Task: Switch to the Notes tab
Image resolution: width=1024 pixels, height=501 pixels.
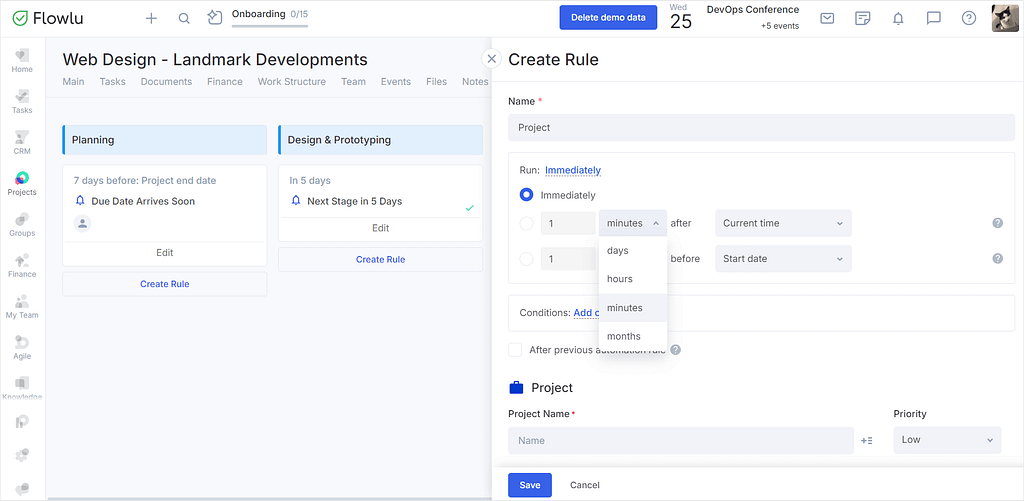Action: pos(475,82)
